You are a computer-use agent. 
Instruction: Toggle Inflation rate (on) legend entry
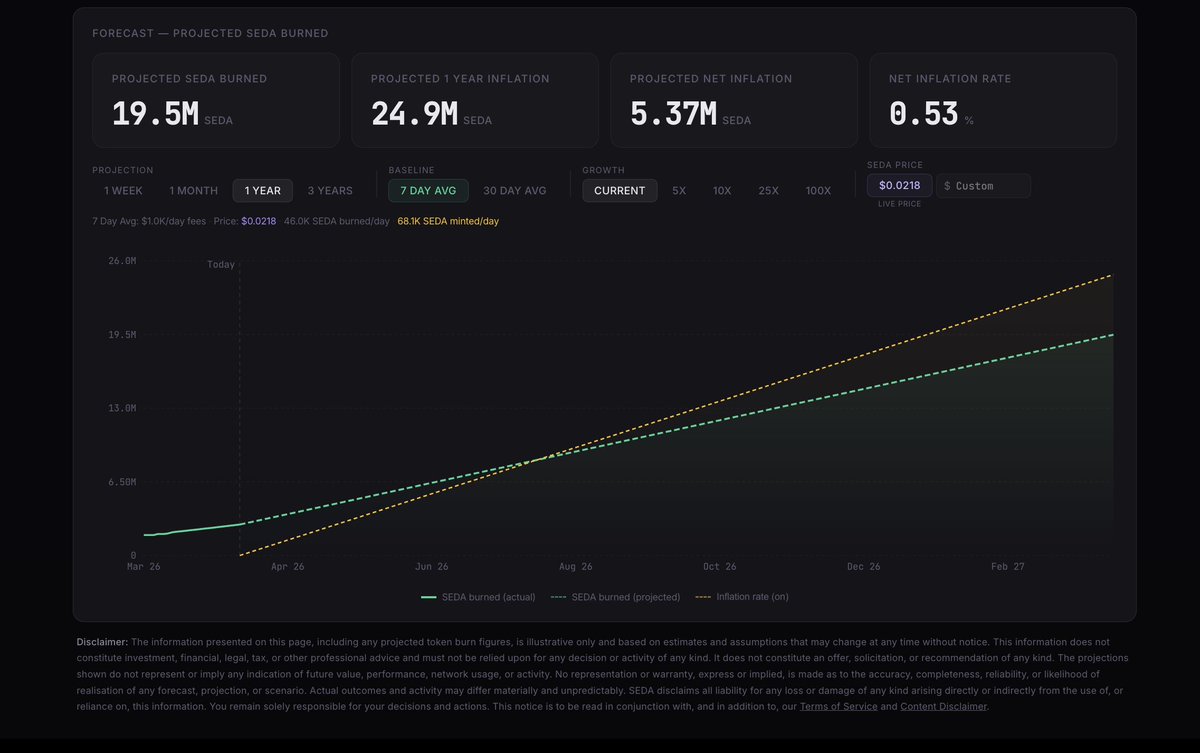coord(741,597)
